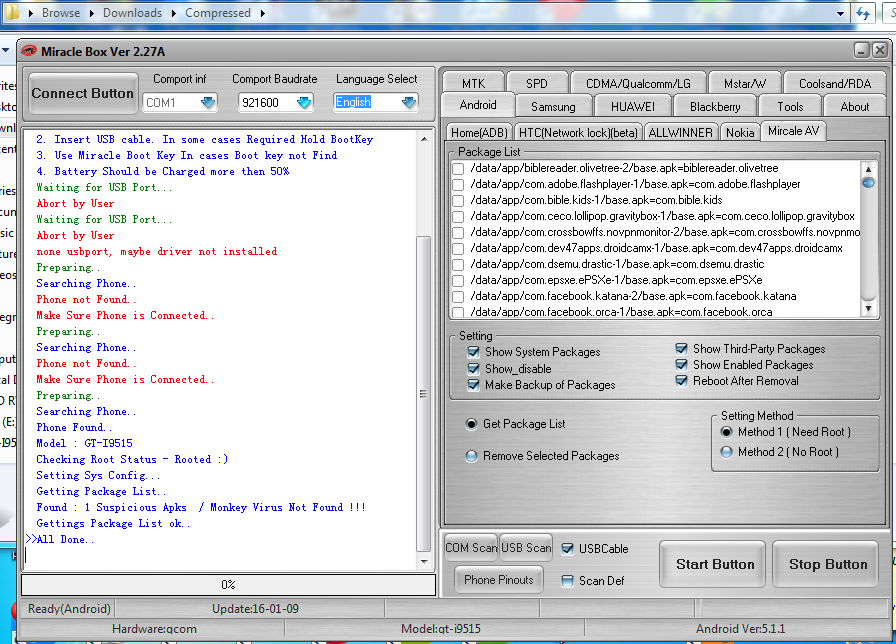Click the package list scrollbar thumb
This screenshot has width=896, height=644.
click(x=868, y=183)
